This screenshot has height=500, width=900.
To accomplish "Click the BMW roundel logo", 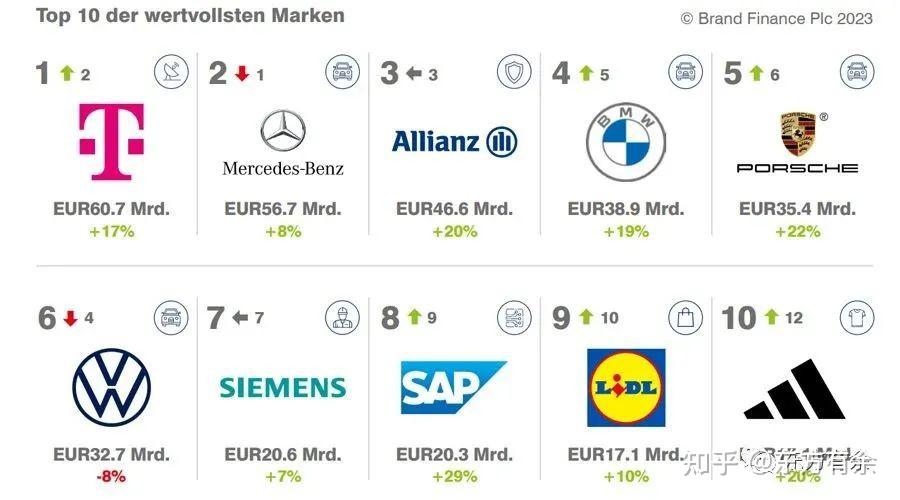I will pyautogui.click(x=625, y=142).
